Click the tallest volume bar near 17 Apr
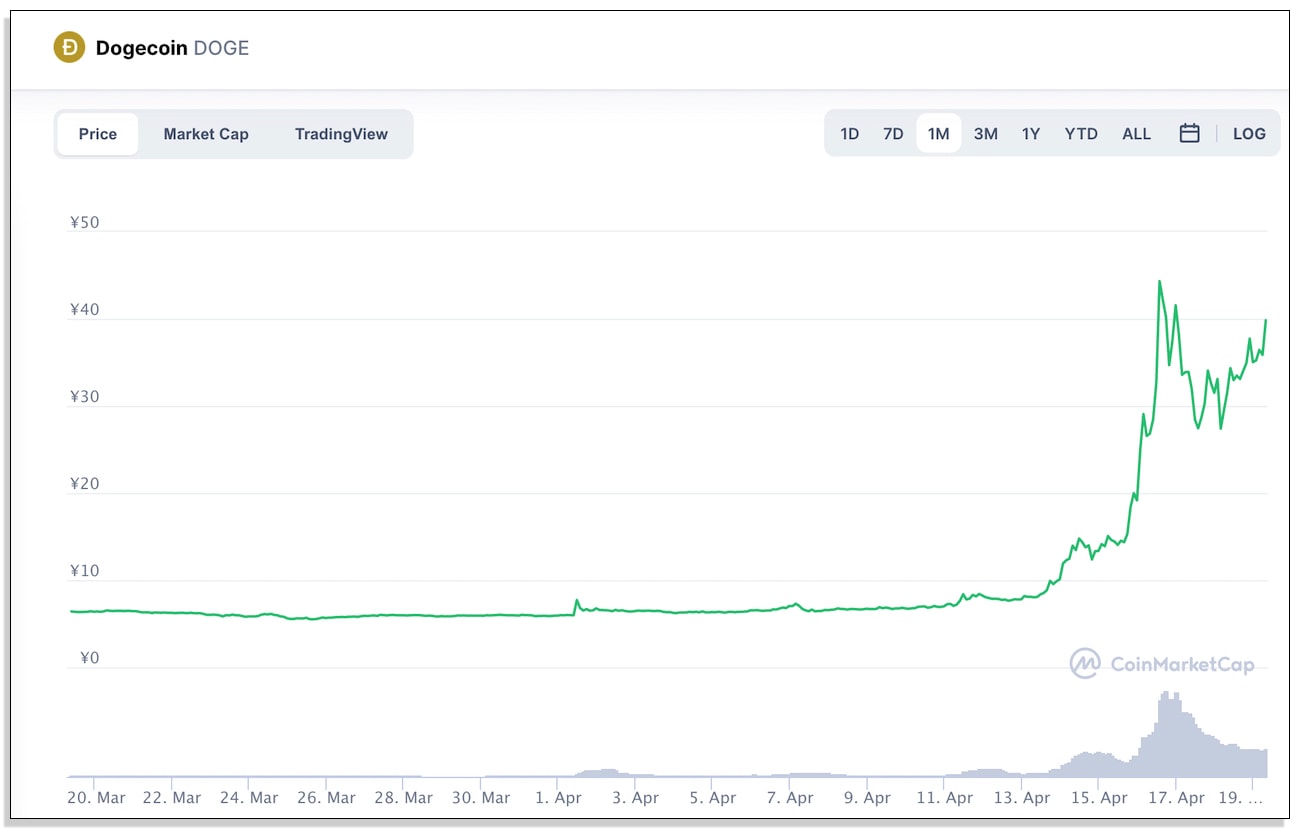This screenshot has height=829, width=1300. click(1165, 734)
